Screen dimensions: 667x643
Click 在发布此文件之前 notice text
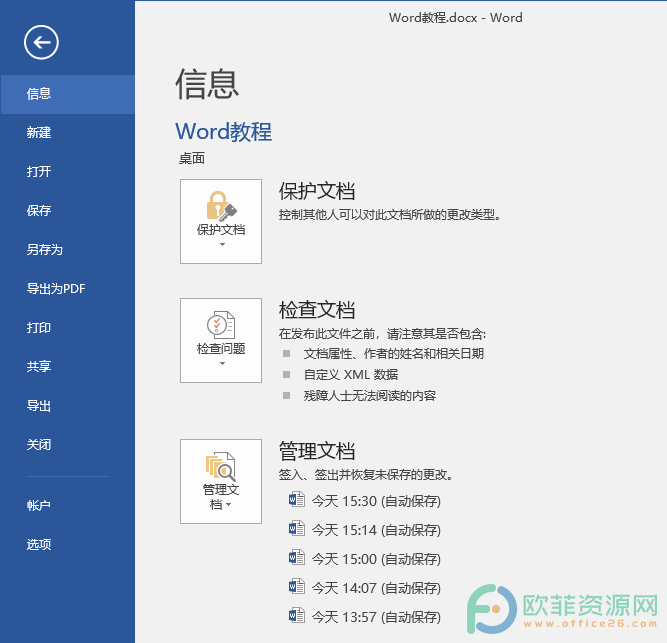pyautogui.click(x=382, y=334)
